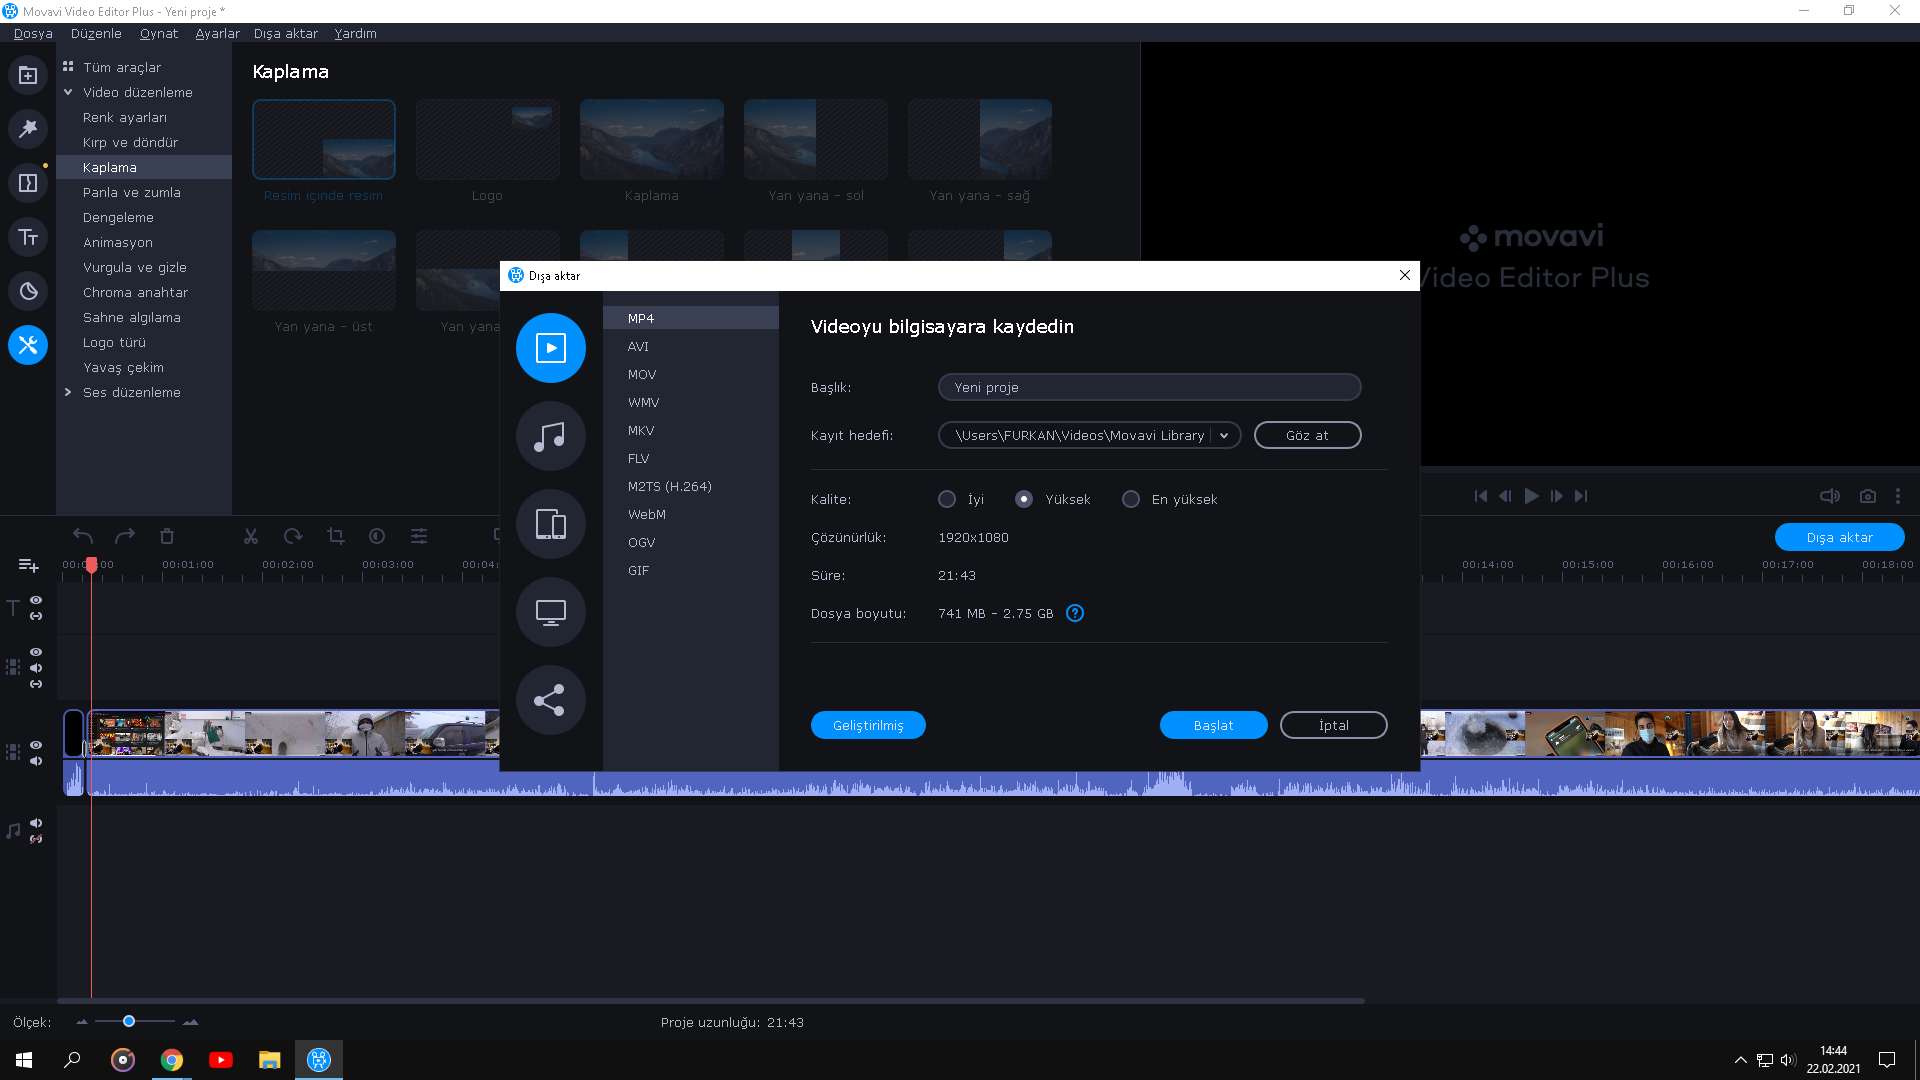Click Göz at browse button
This screenshot has width=1920, height=1080.
tap(1307, 435)
